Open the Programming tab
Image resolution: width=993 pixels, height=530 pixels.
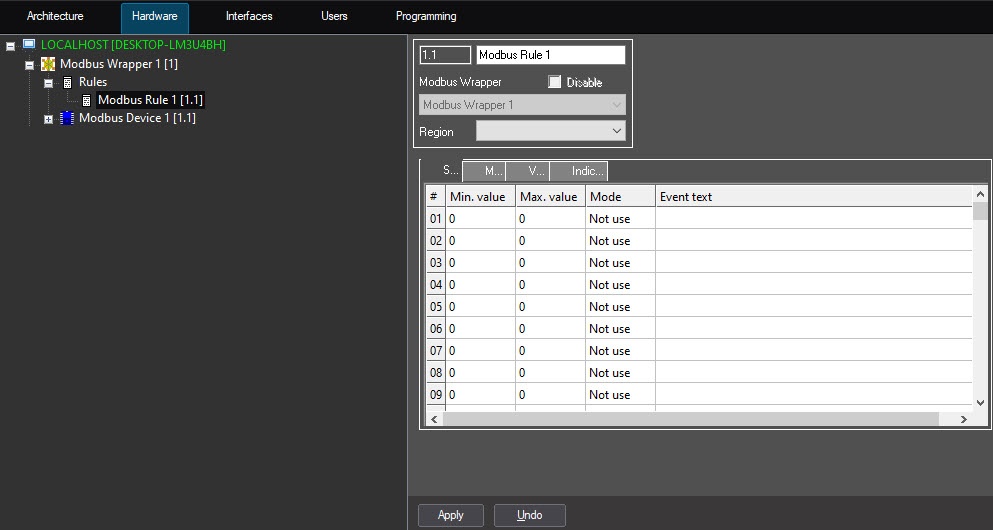[x=426, y=16]
